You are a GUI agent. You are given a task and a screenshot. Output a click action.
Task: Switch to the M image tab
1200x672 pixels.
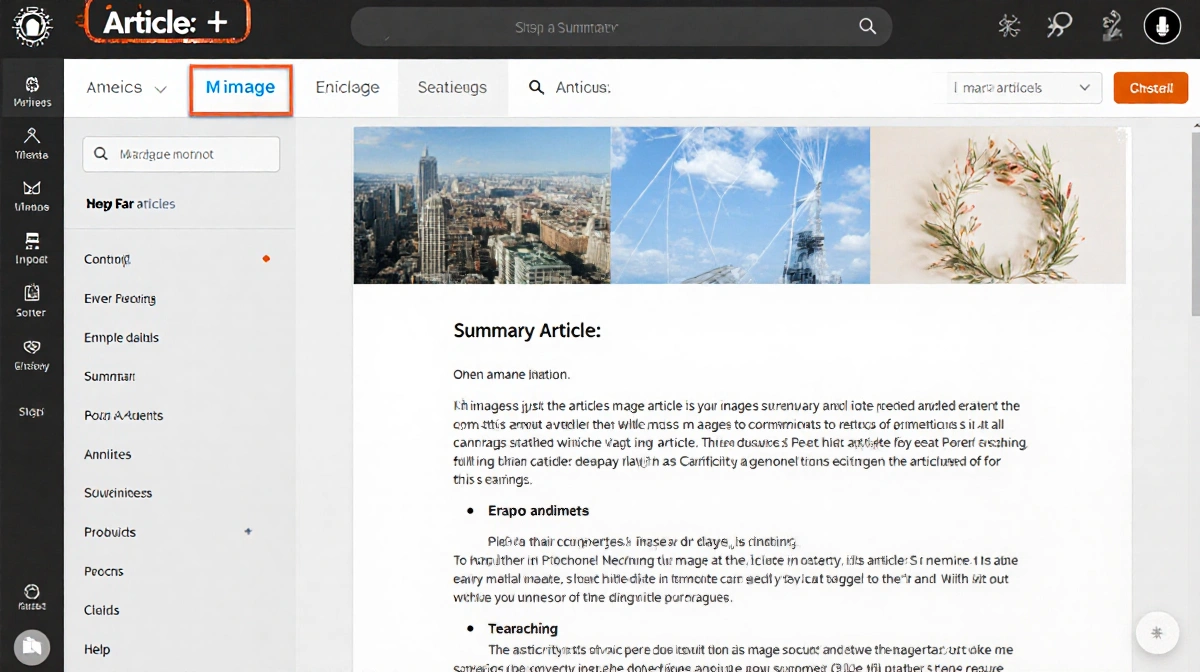(240, 88)
